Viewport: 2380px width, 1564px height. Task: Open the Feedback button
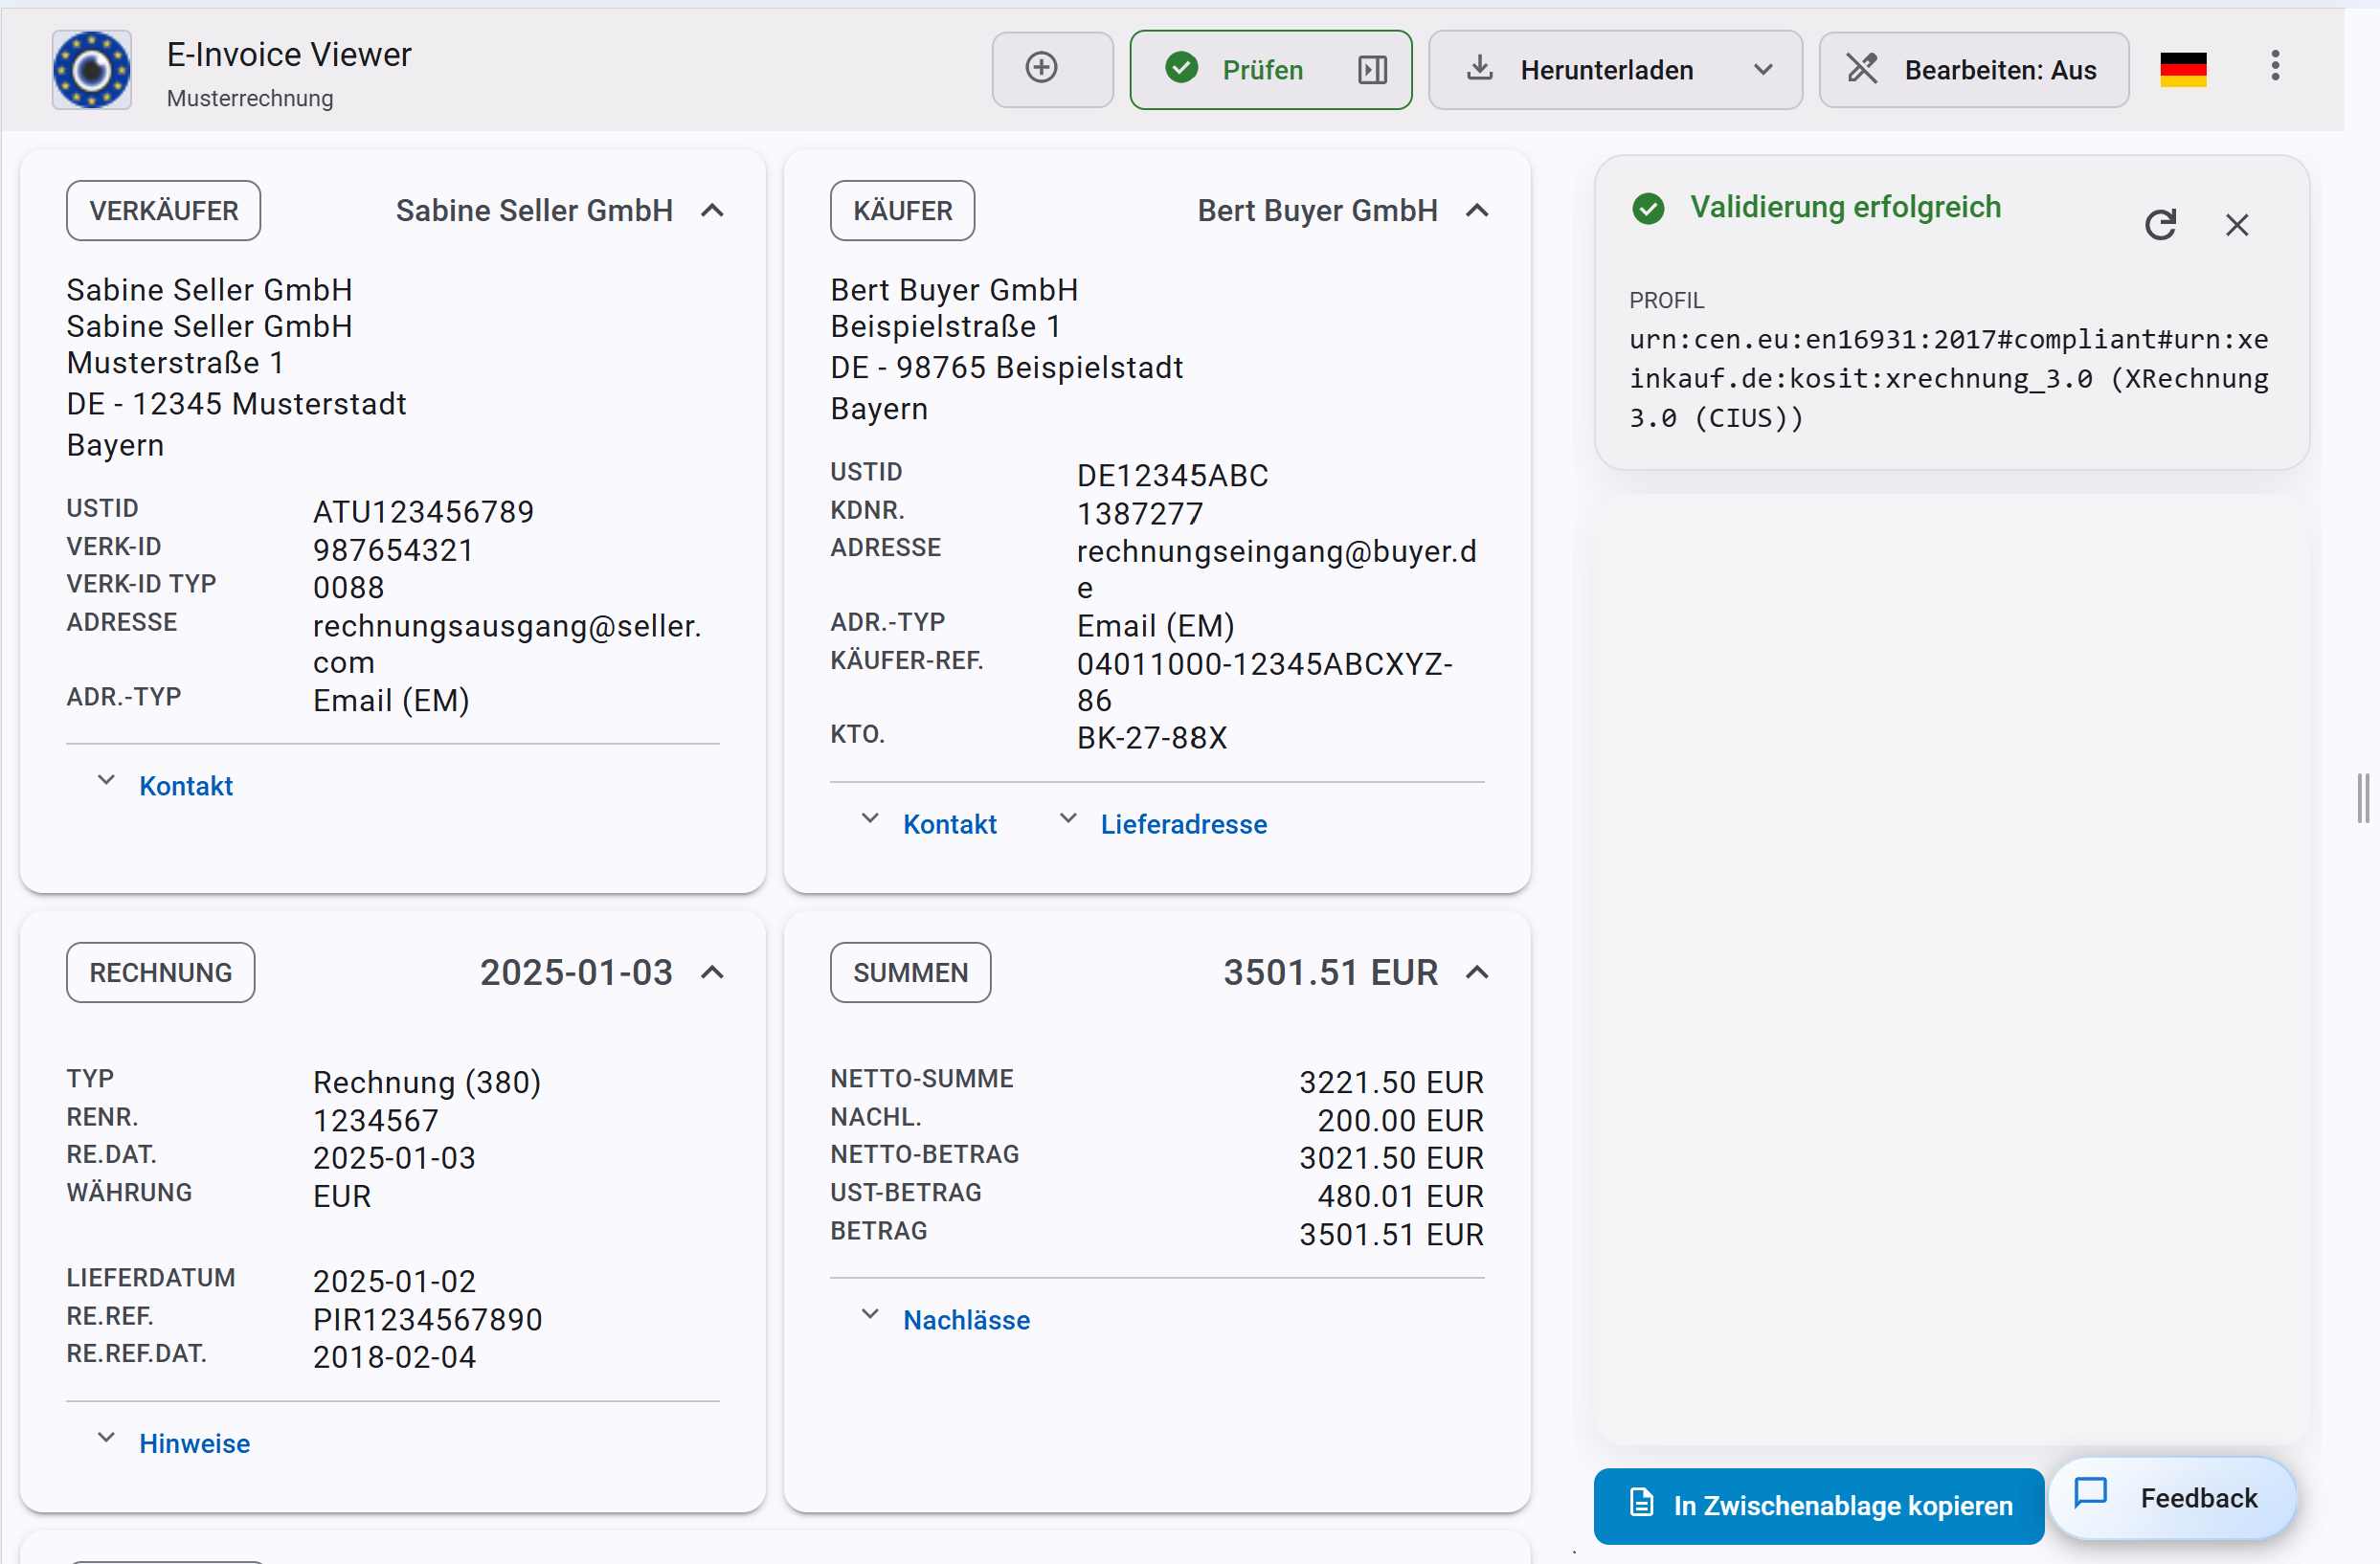[x=2172, y=1497]
